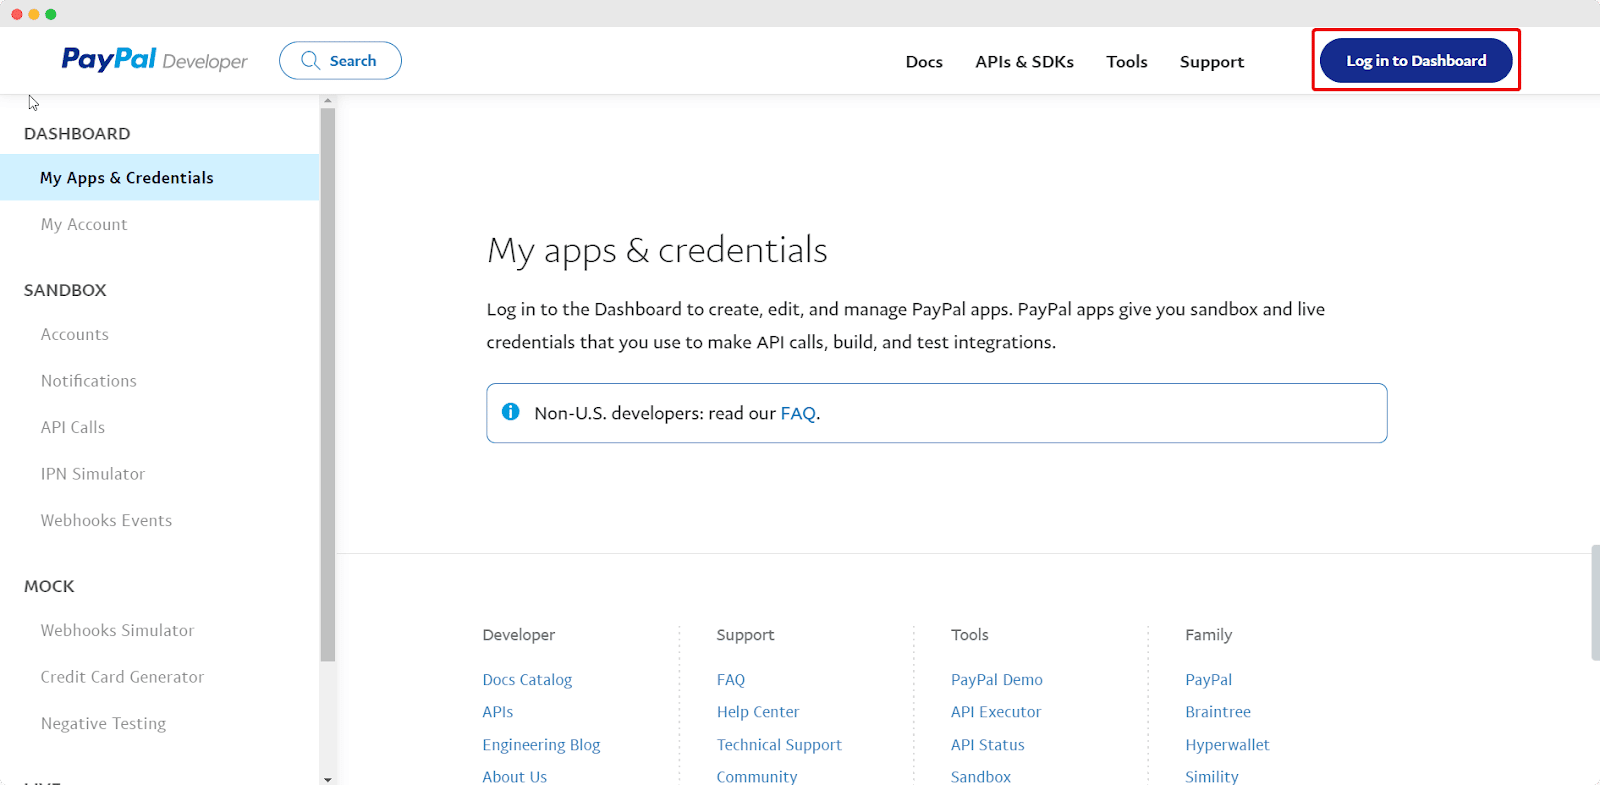Open Webhooks Events in sidebar
This screenshot has width=1600, height=785.
pyautogui.click(x=106, y=520)
